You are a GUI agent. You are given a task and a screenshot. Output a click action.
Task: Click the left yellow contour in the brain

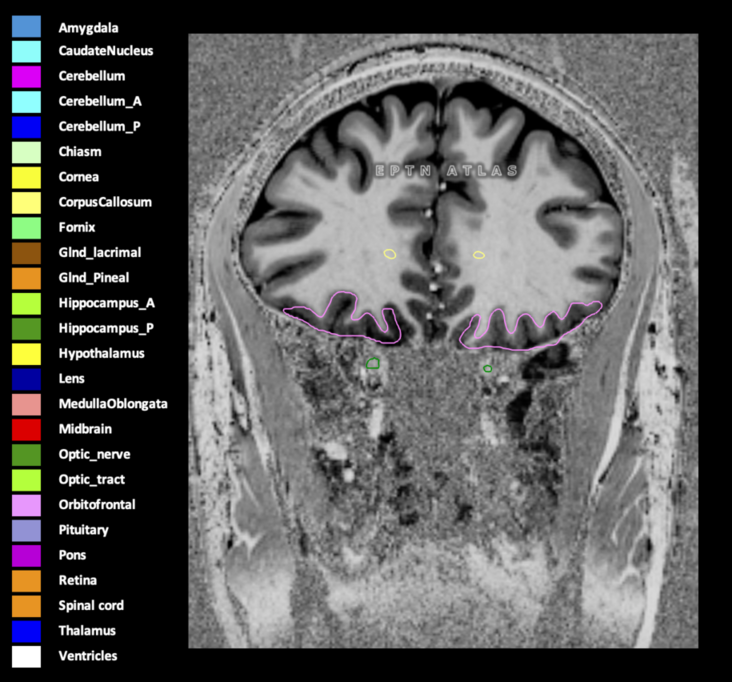pos(390,254)
